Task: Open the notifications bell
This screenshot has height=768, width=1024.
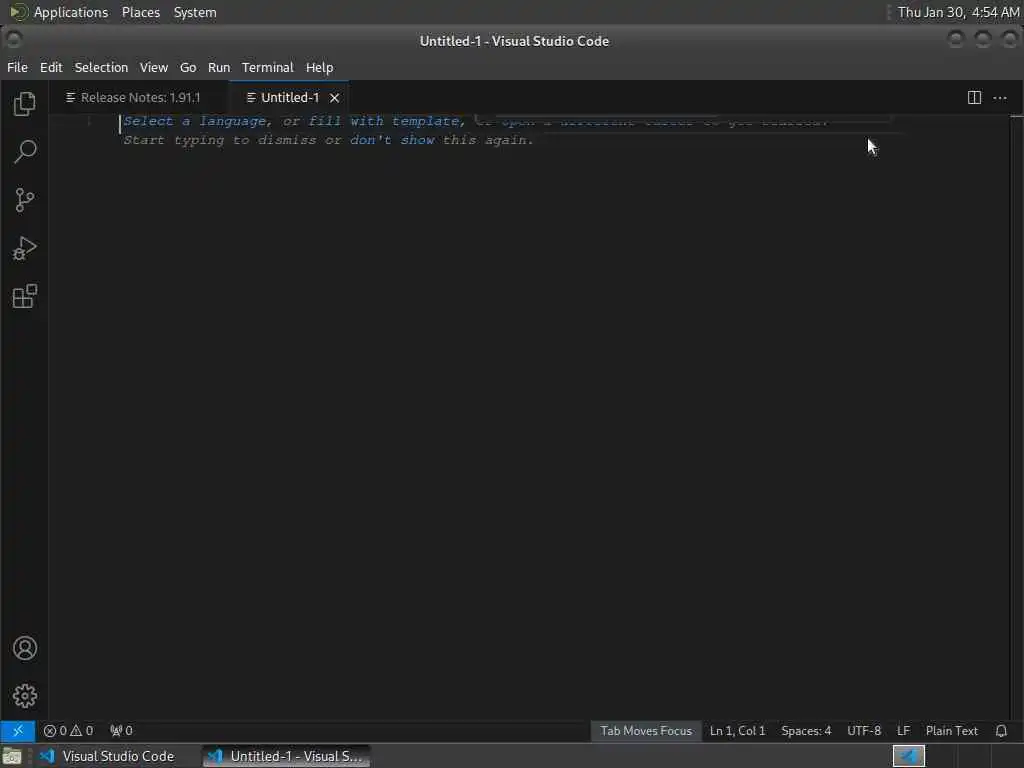Action: pyautogui.click(x=1001, y=731)
